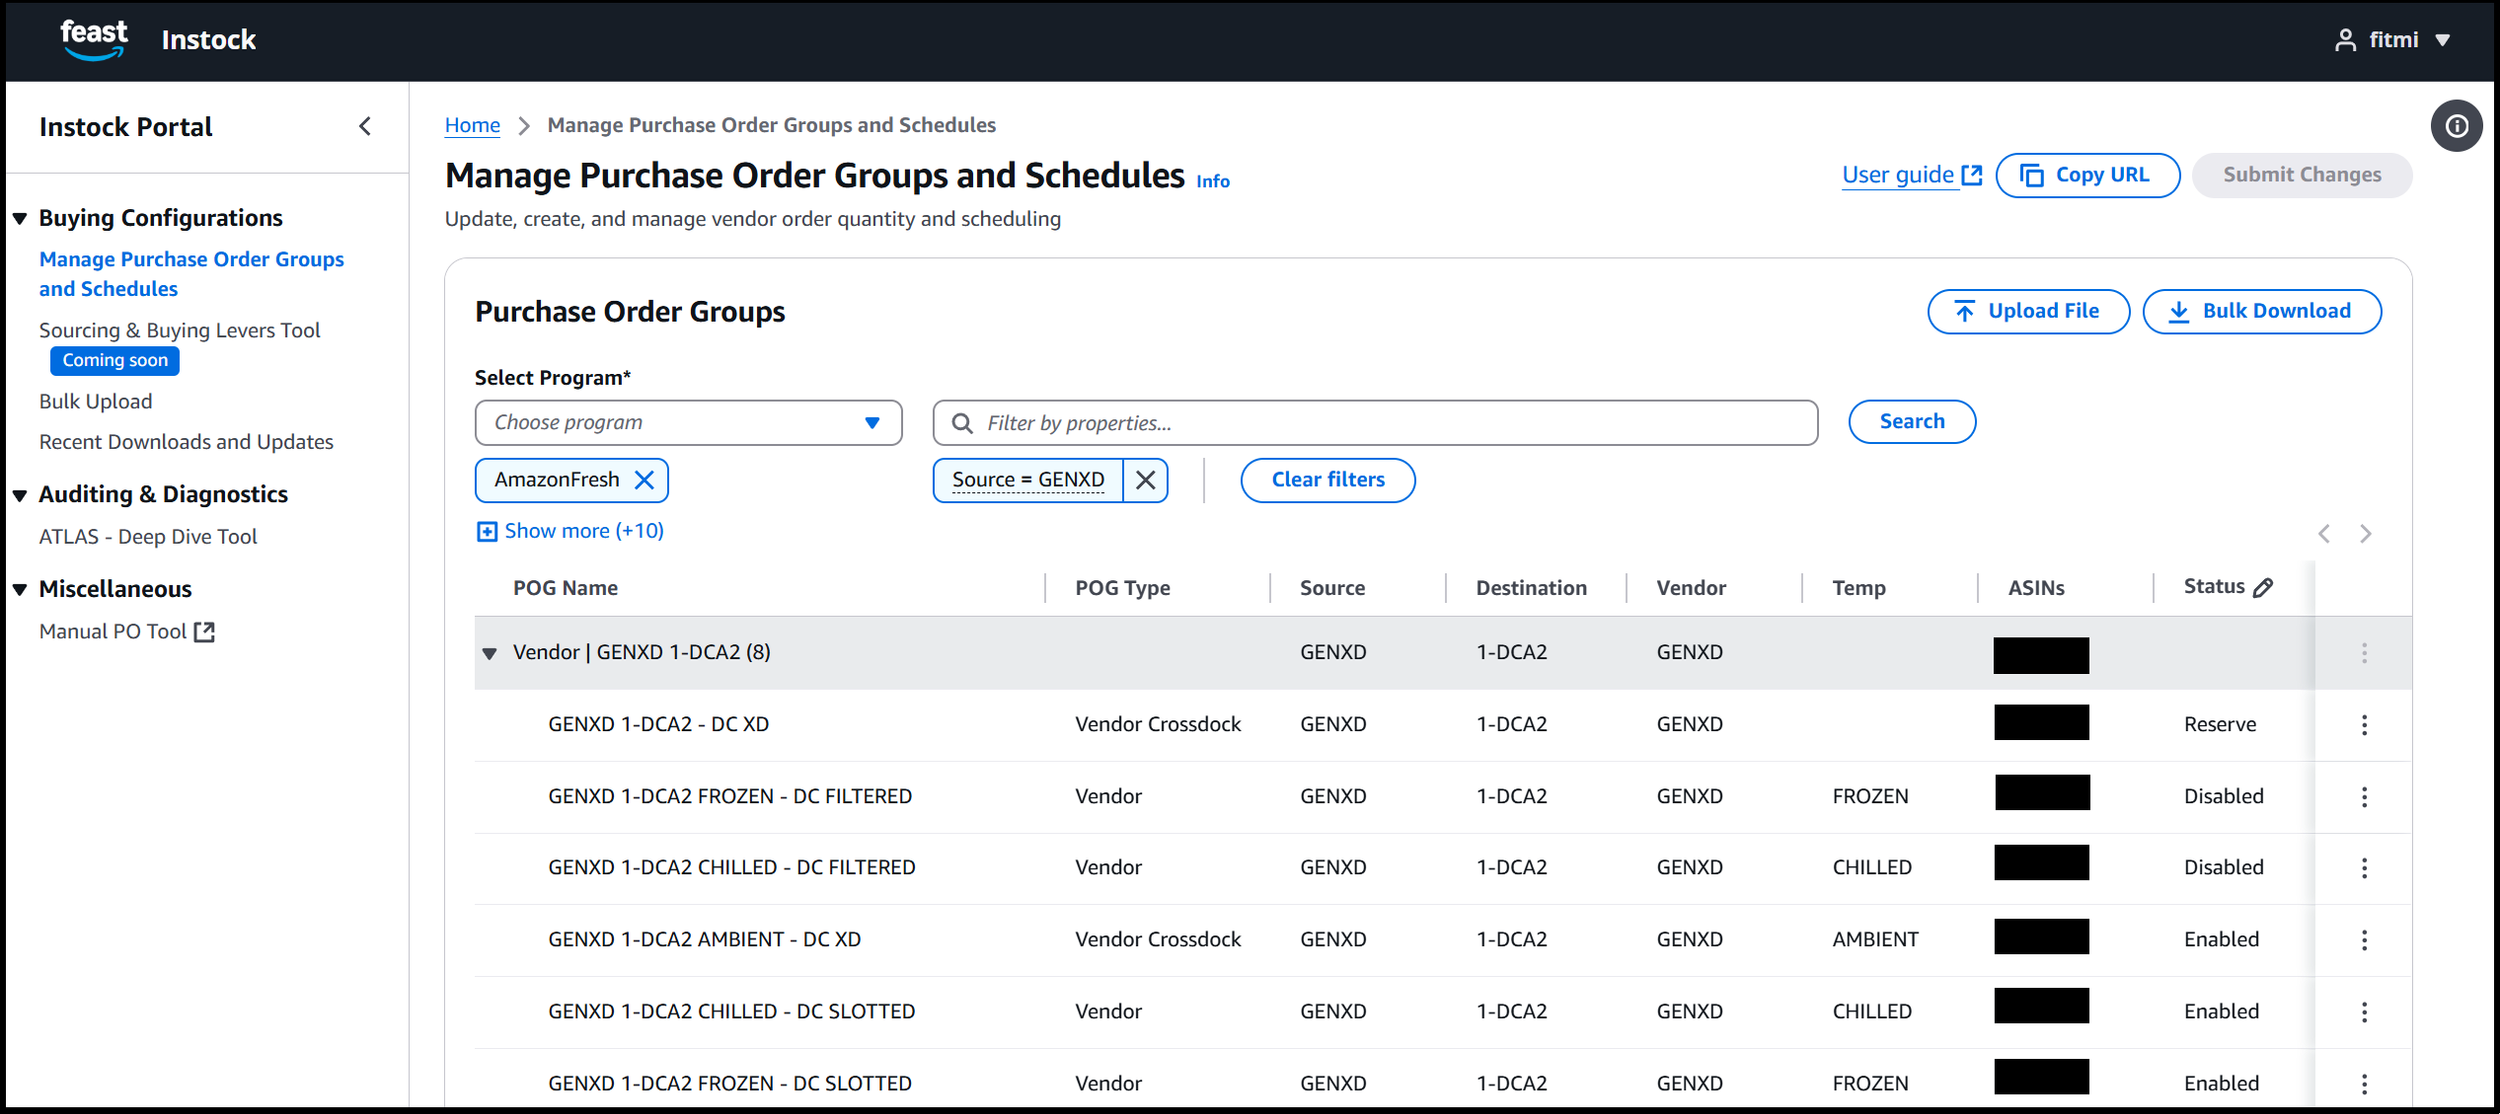Remove the Source = GENXD filter token

[1145, 480]
